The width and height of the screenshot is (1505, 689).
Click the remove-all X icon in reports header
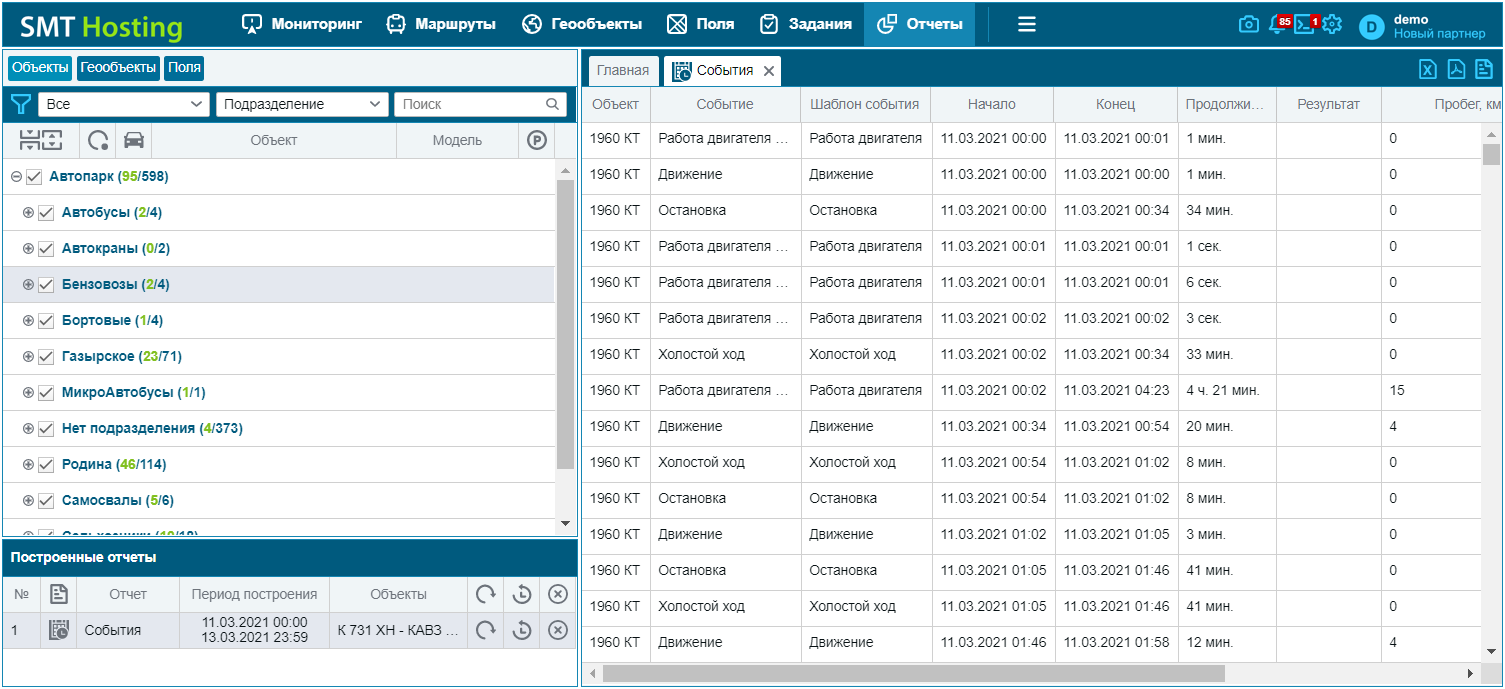[558, 594]
